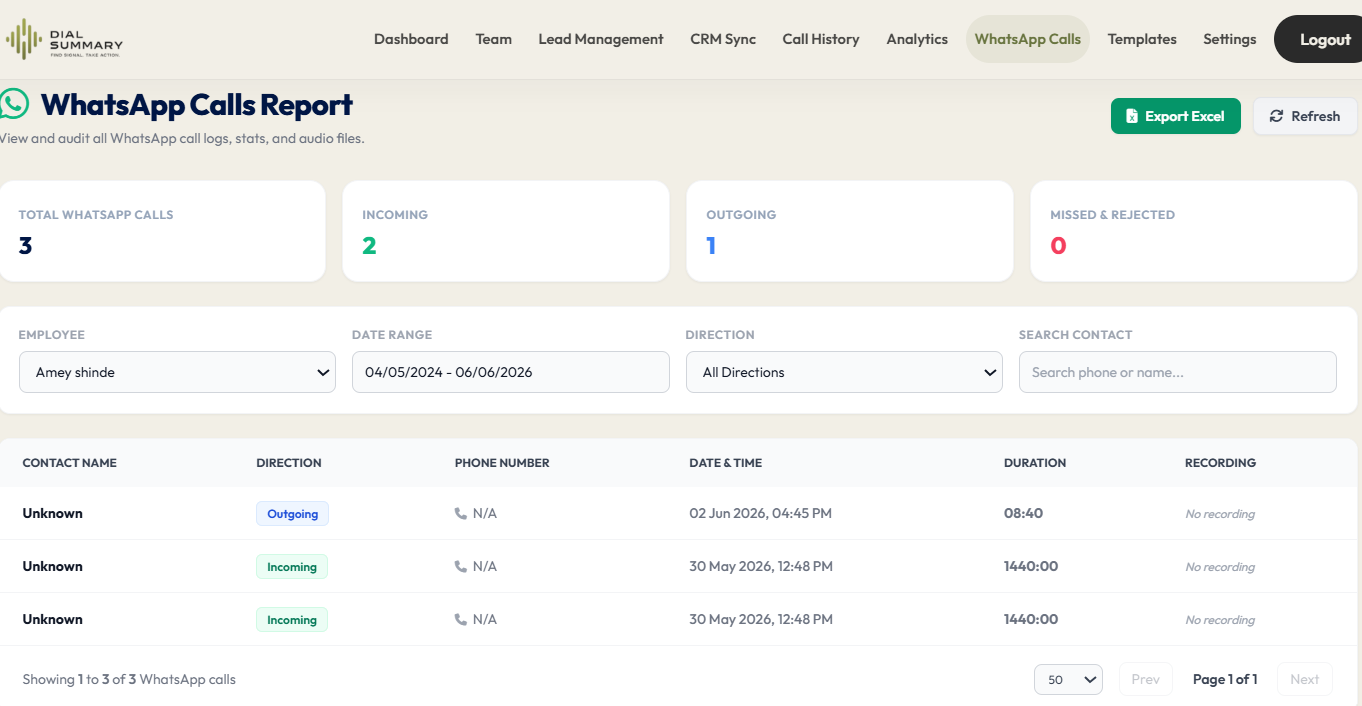Click the Page 1 of 1 indicator
This screenshot has width=1362, height=706.
click(1225, 679)
